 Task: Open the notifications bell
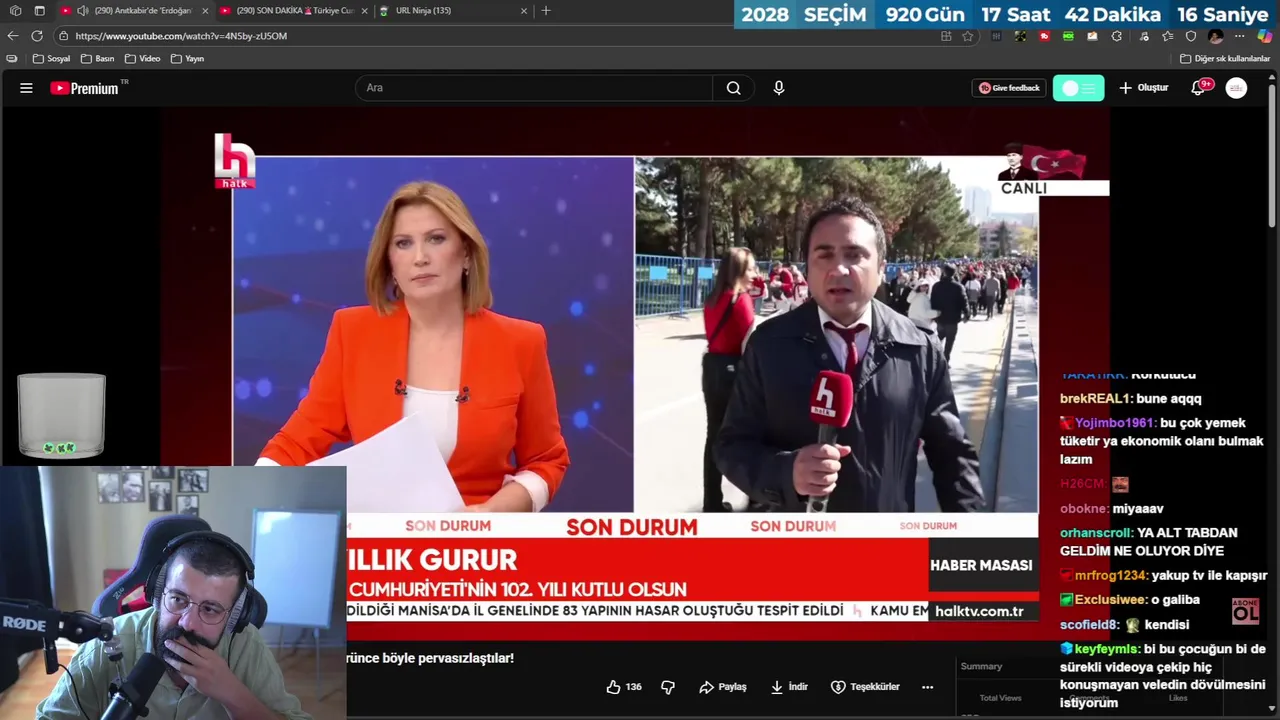click(1198, 88)
